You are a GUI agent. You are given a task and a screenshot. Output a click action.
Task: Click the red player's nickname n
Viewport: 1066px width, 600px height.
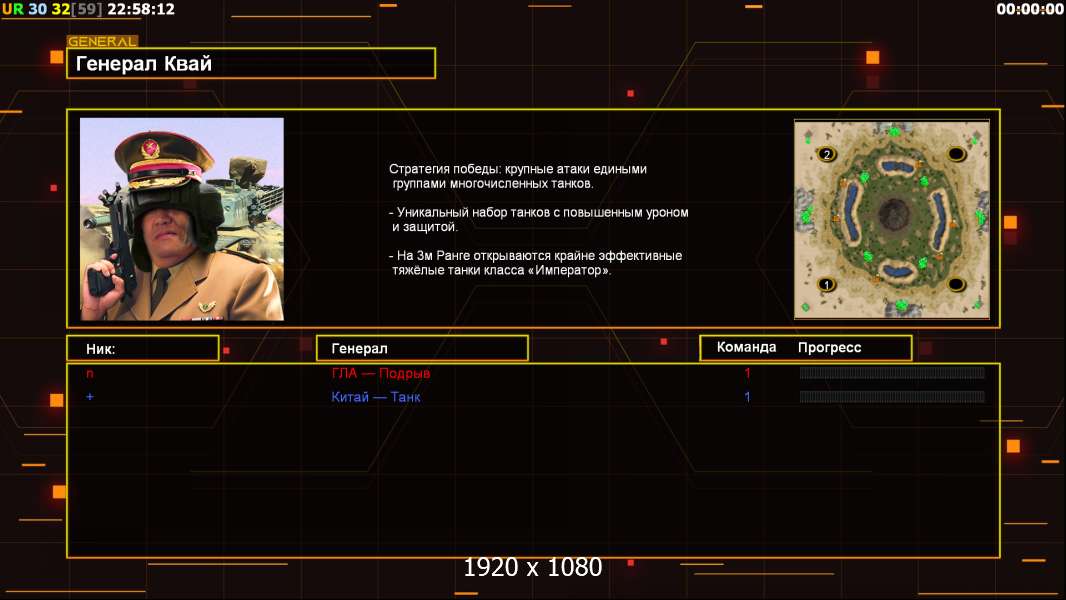tap(90, 374)
